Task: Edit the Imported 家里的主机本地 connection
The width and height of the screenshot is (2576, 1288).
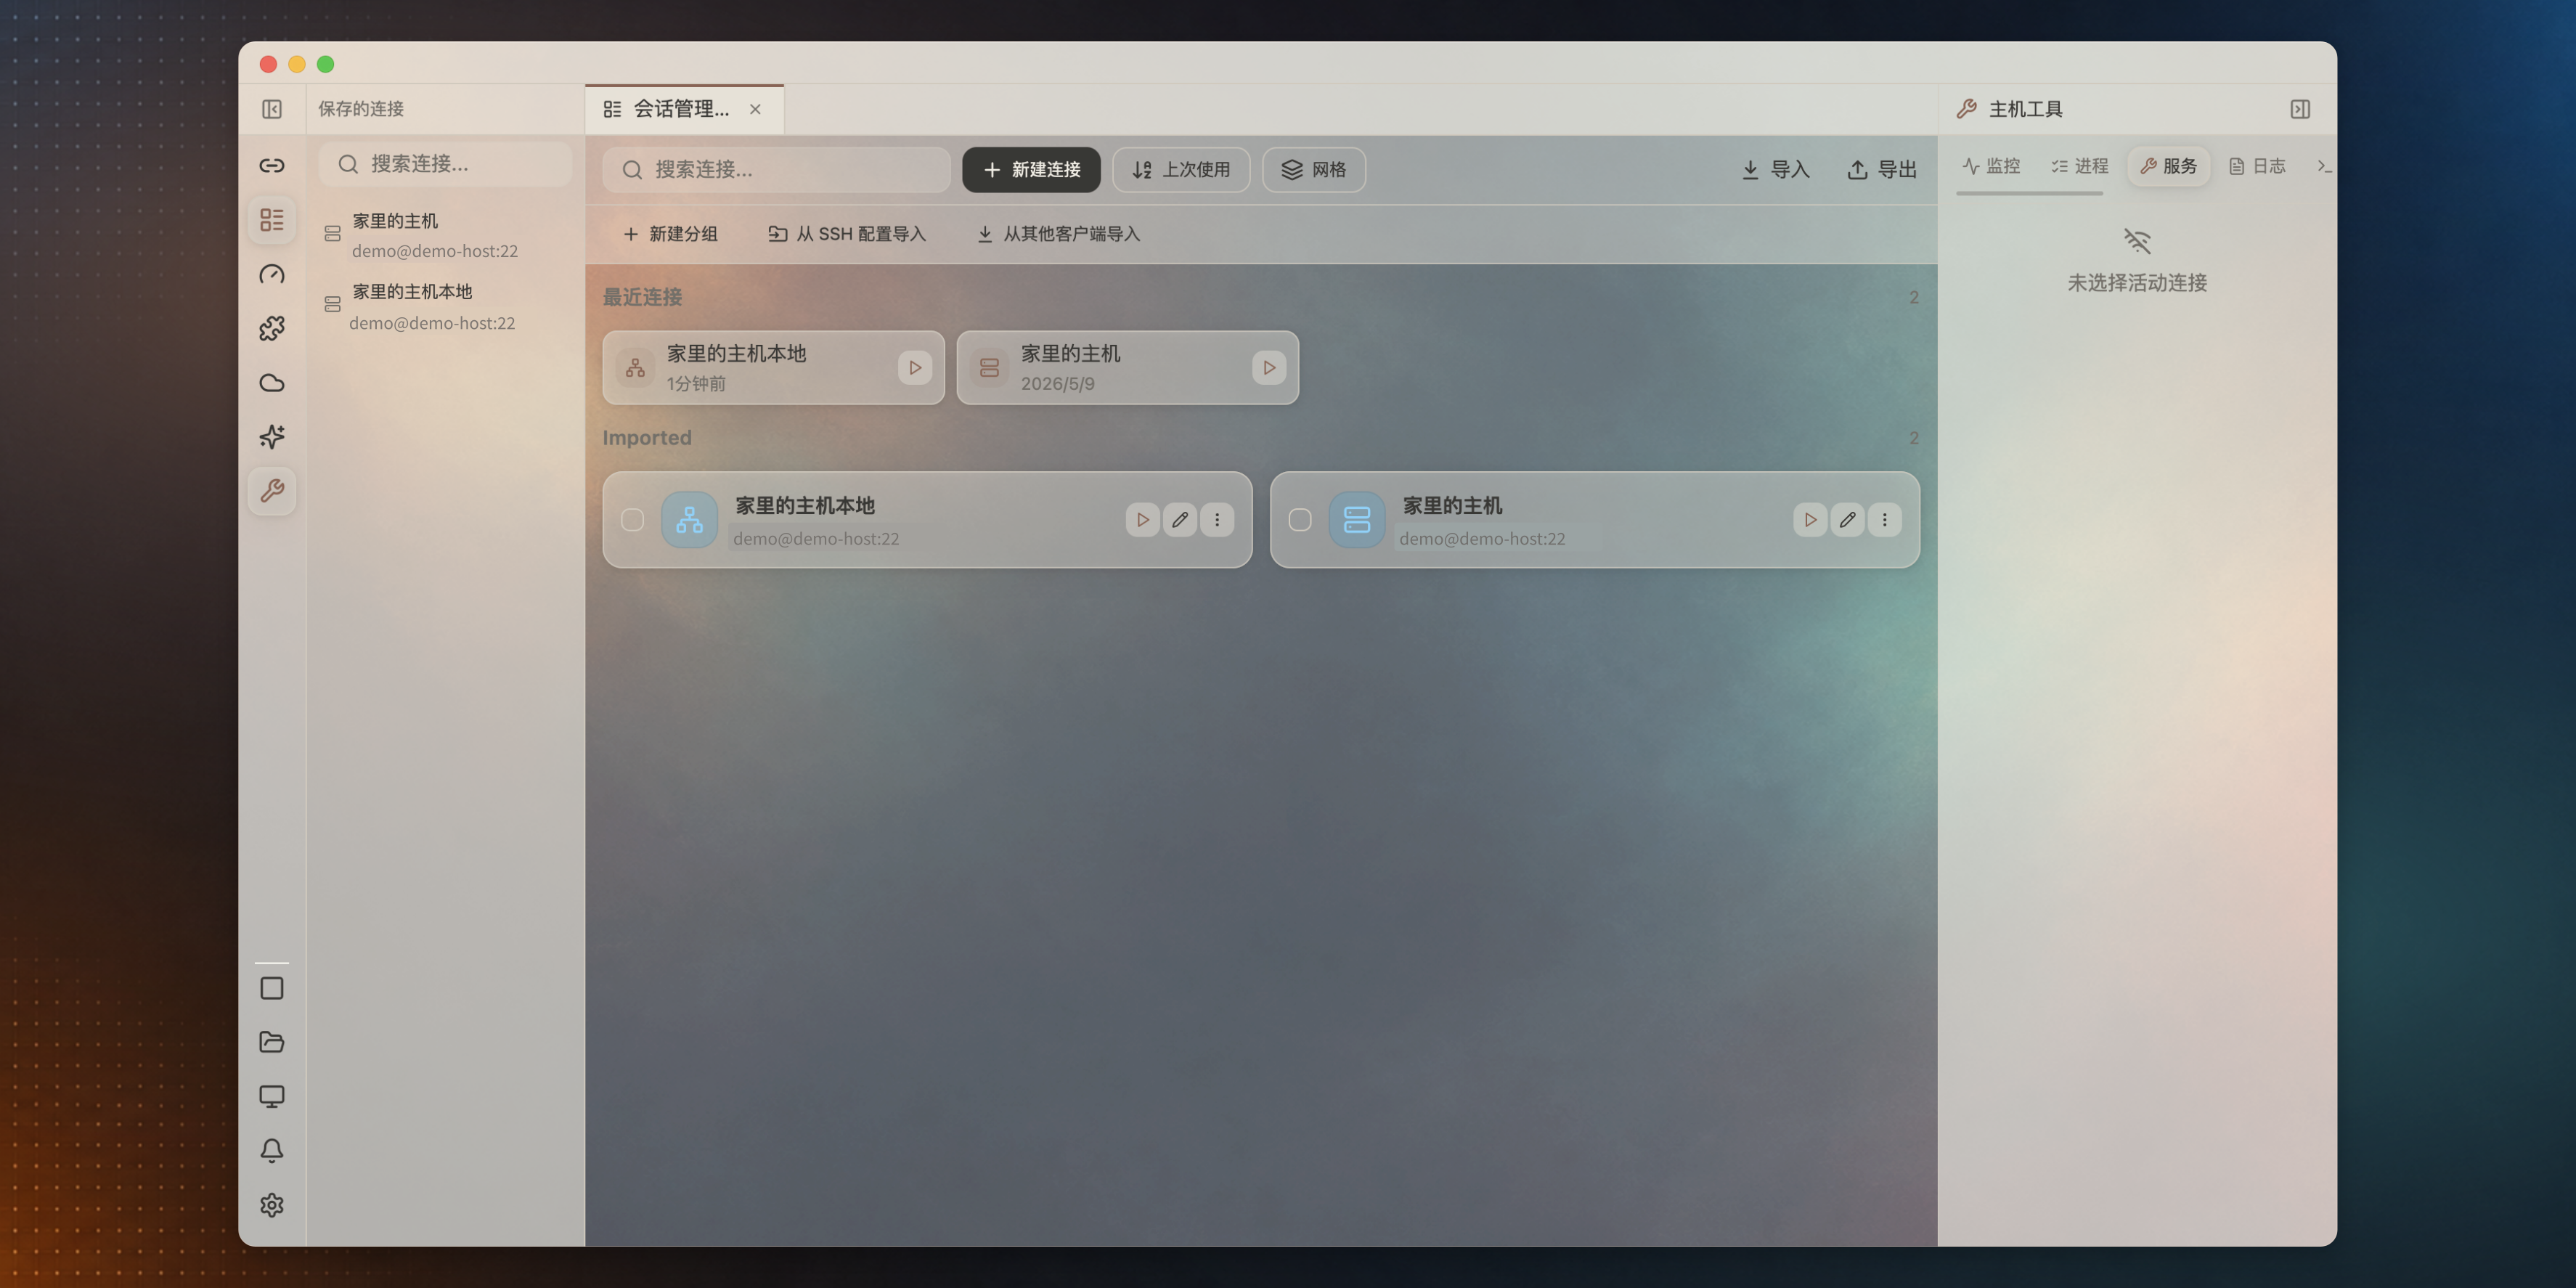Action: tap(1180, 520)
